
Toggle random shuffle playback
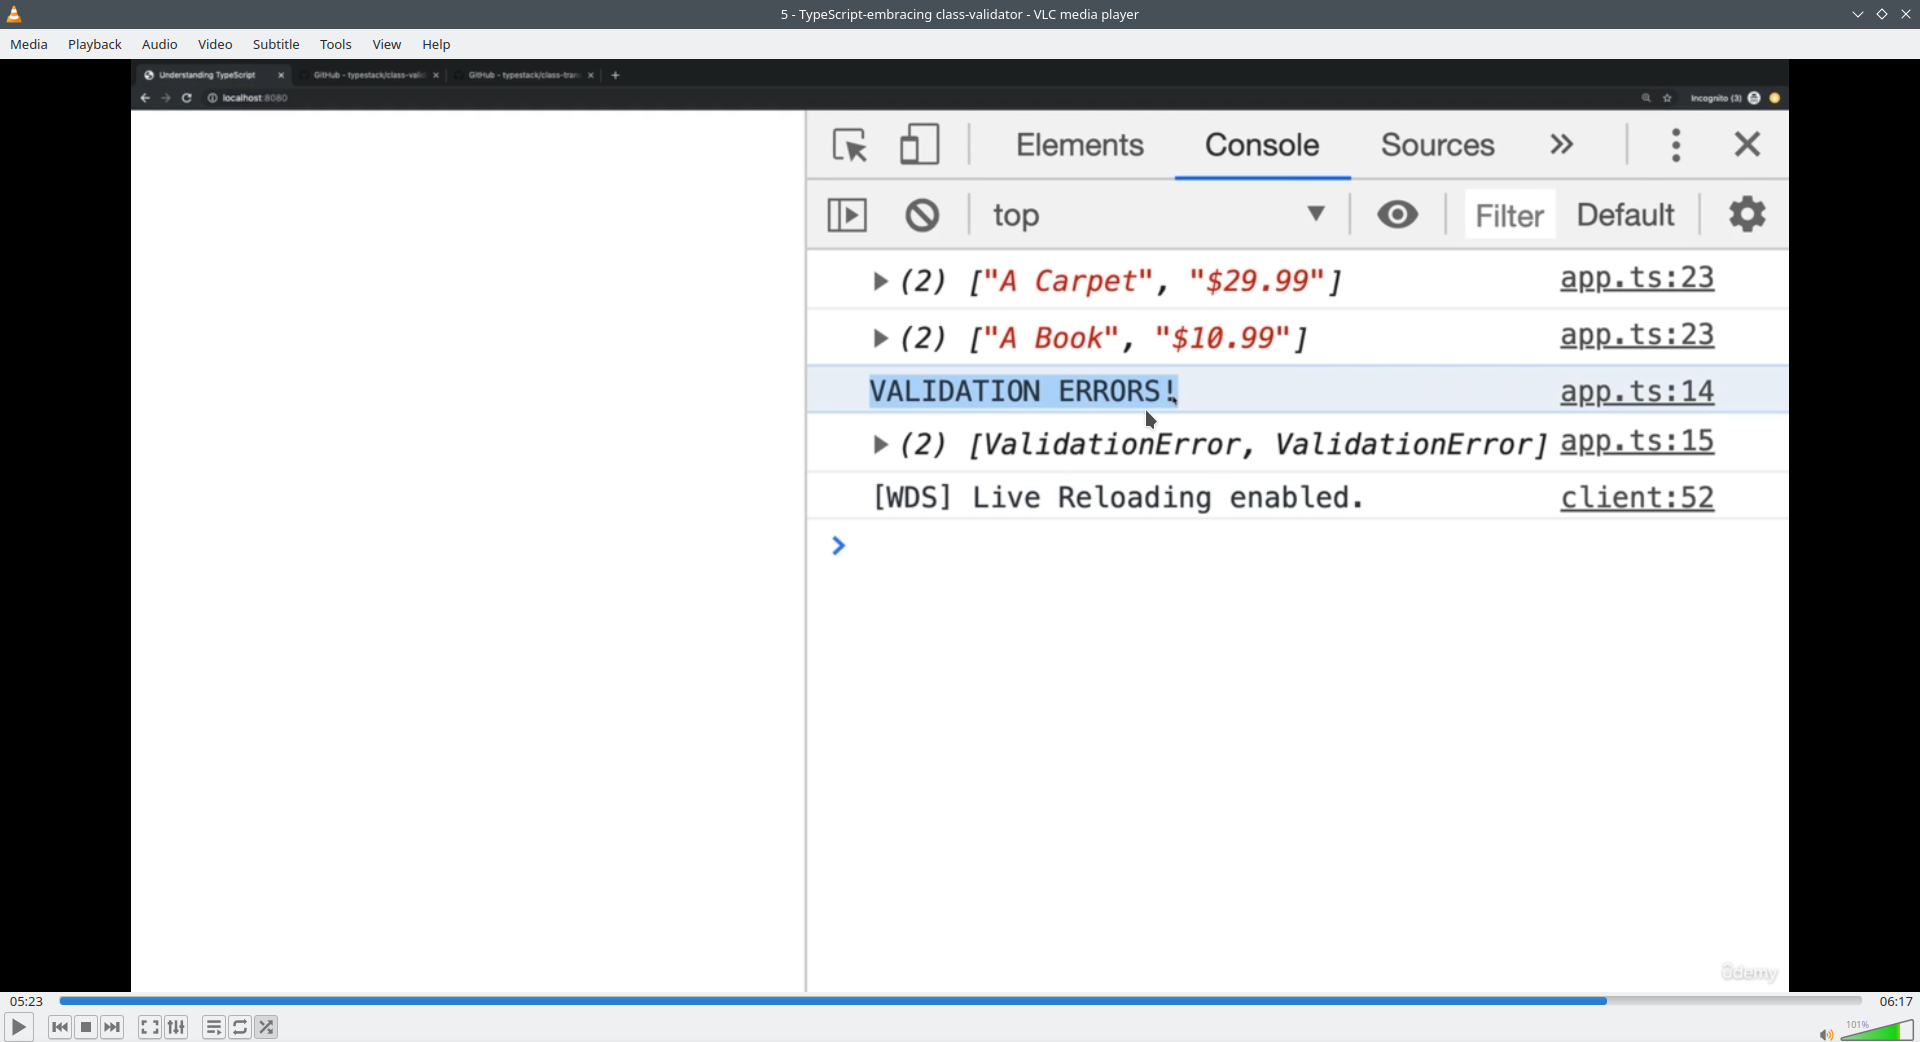click(x=267, y=1027)
